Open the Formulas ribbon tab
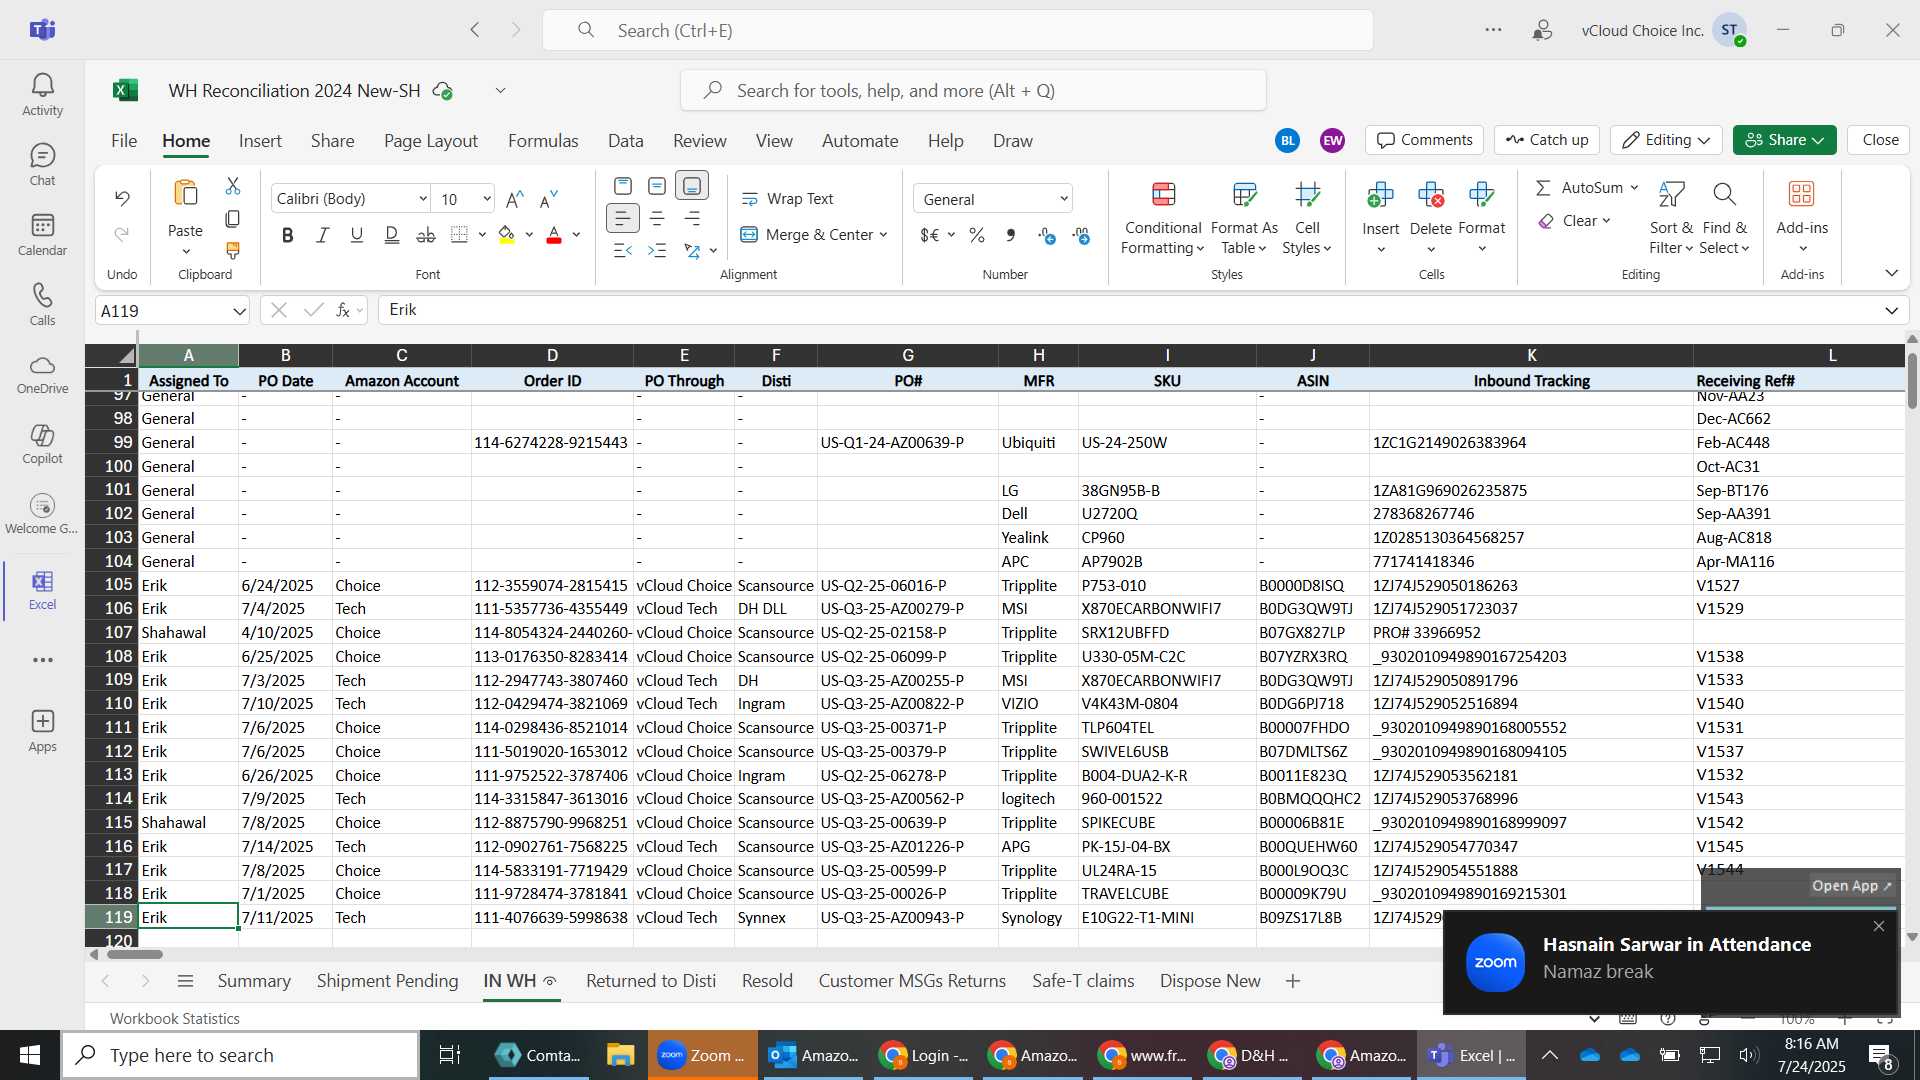 [543, 141]
